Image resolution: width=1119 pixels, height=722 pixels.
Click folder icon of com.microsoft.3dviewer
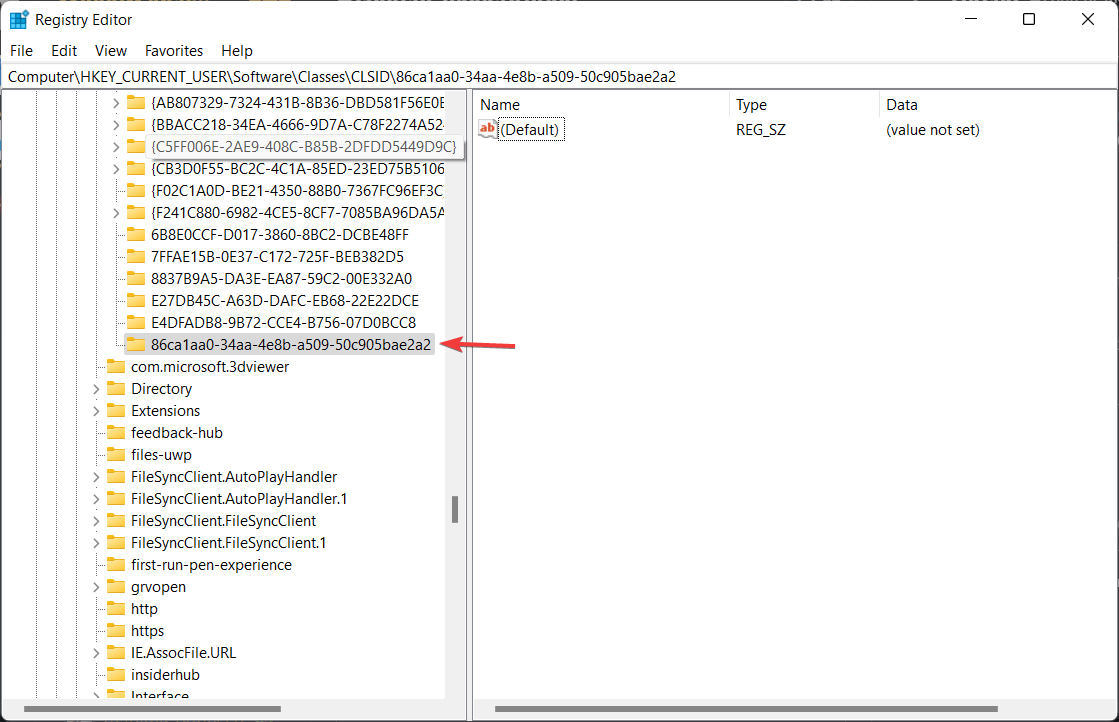(x=116, y=367)
